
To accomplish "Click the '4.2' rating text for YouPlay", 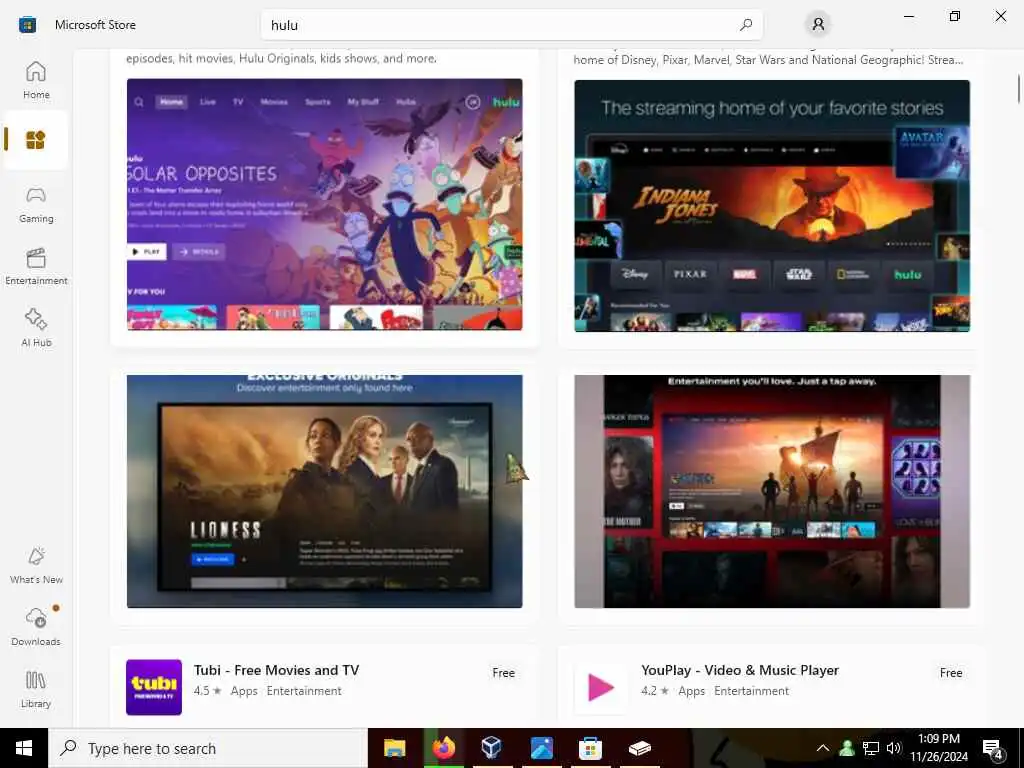I will pyautogui.click(x=648, y=691).
